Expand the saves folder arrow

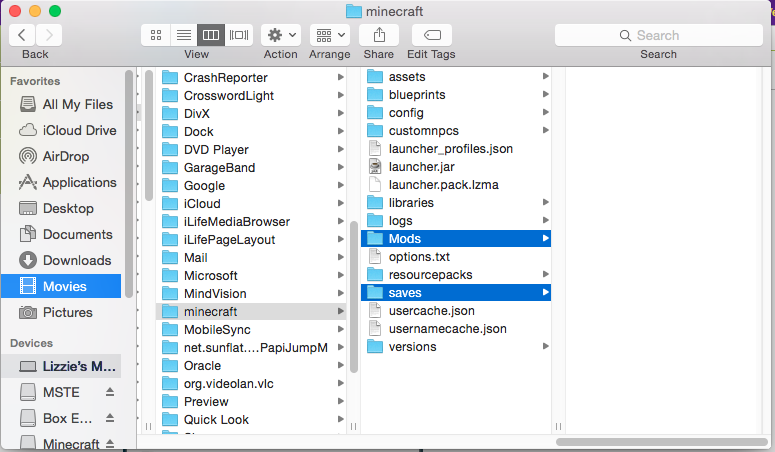[x=546, y=293]
